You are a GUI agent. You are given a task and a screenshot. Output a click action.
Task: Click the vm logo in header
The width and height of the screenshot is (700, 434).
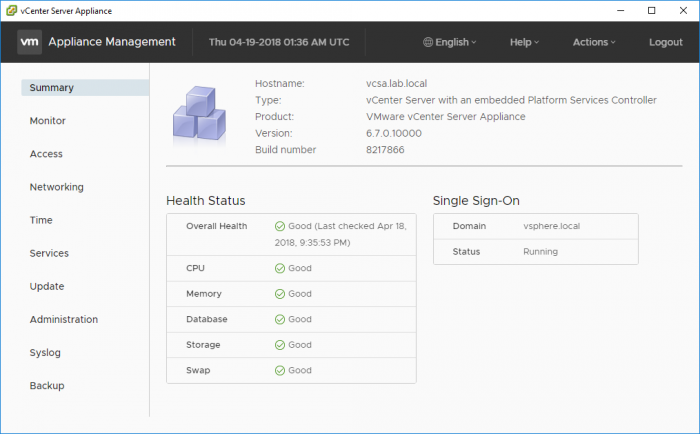[x=29, y=42]
